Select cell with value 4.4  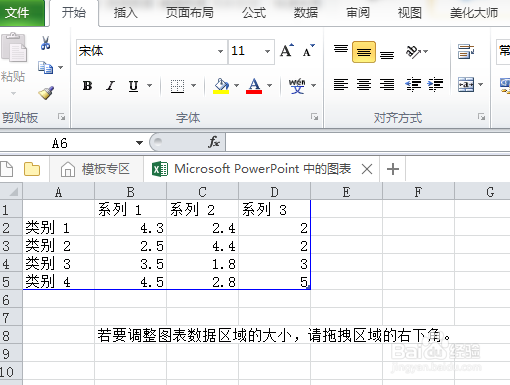(203, 246)
